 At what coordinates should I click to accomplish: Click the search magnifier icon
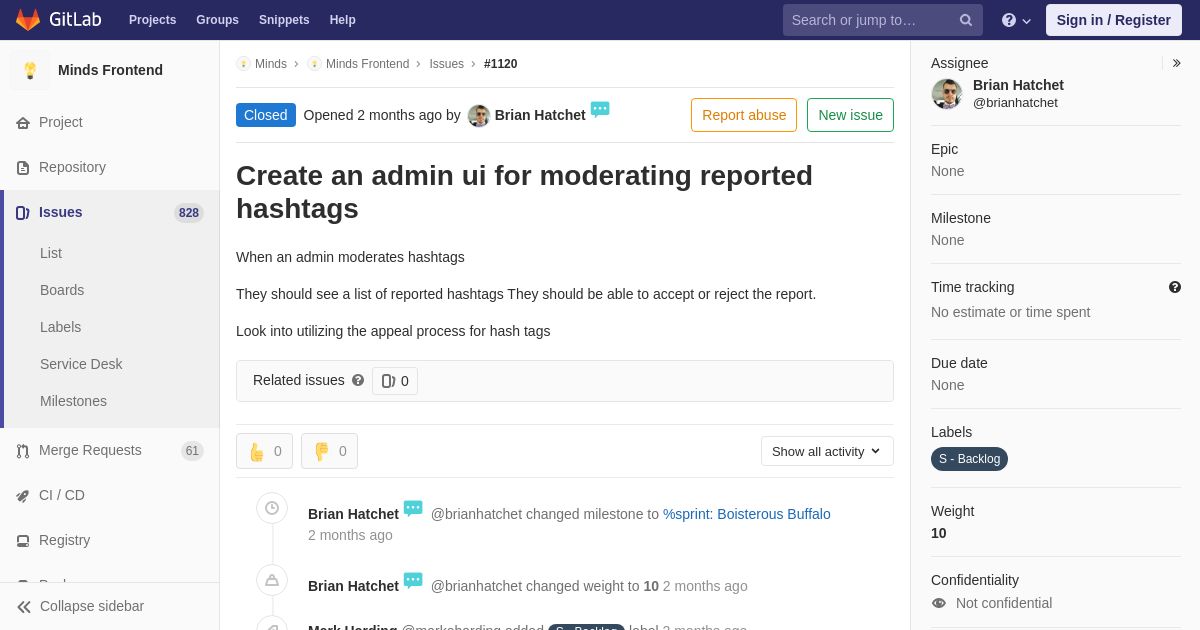pos(966,20)
